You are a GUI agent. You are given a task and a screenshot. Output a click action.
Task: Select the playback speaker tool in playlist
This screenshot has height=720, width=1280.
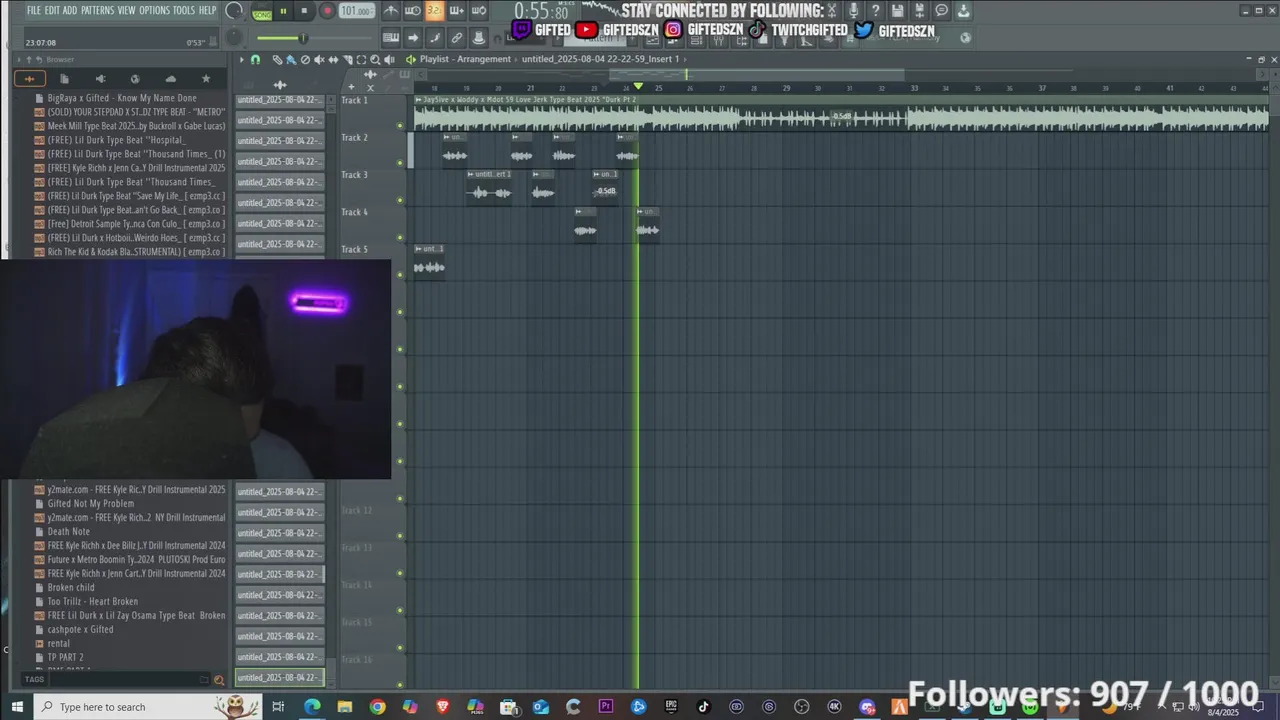pyautogui.click(x=389, y=59)
